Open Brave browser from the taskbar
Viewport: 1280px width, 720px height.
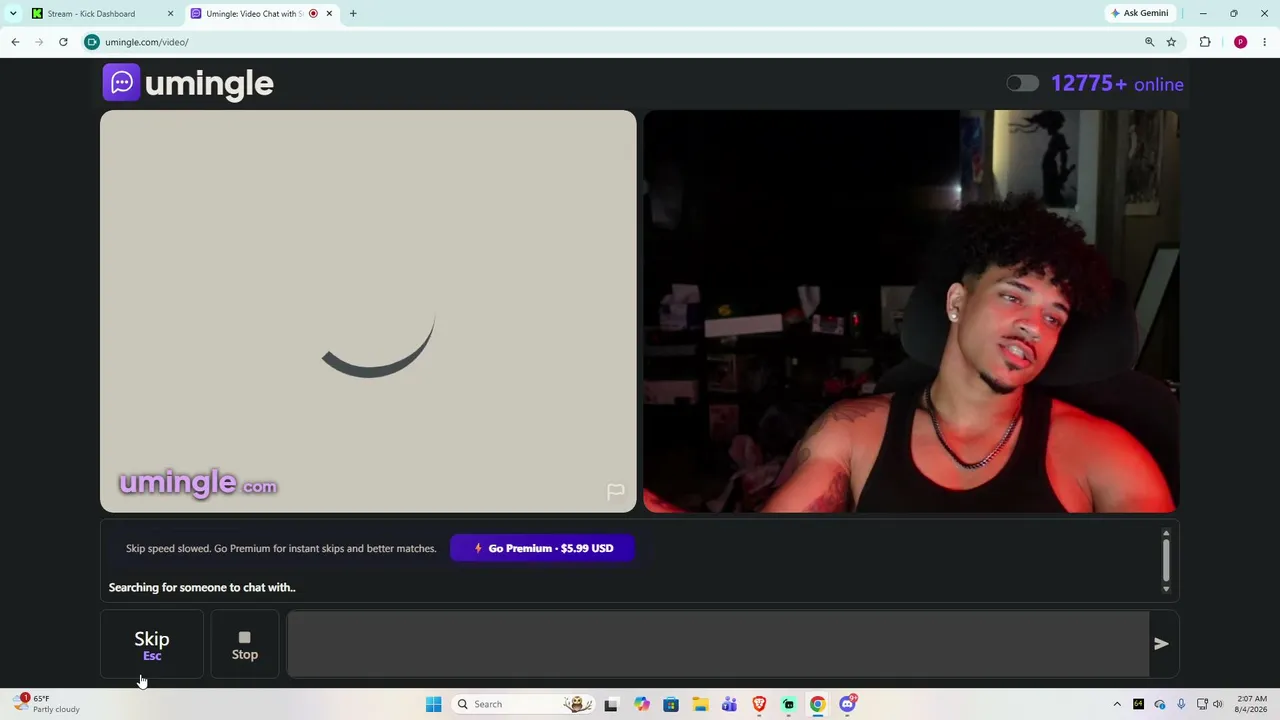[x=759, y=704]
